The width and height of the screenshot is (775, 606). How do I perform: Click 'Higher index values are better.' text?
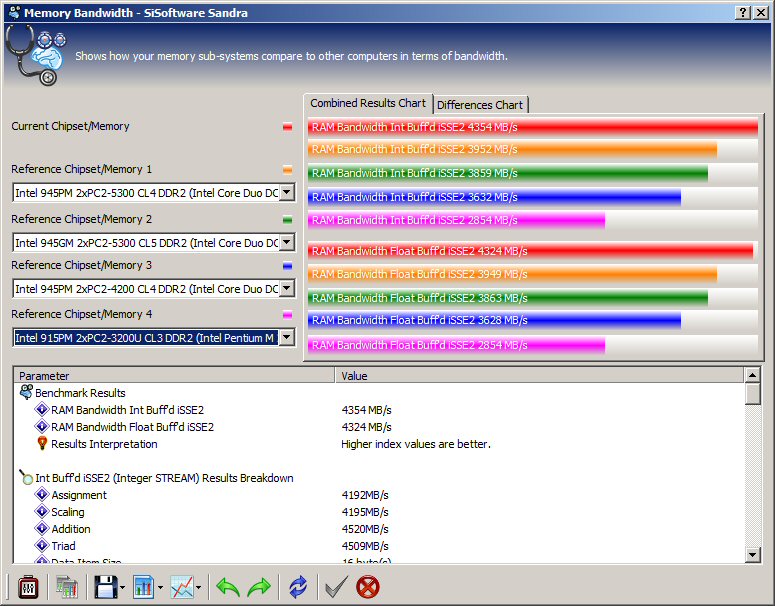[x=416, y=444]
